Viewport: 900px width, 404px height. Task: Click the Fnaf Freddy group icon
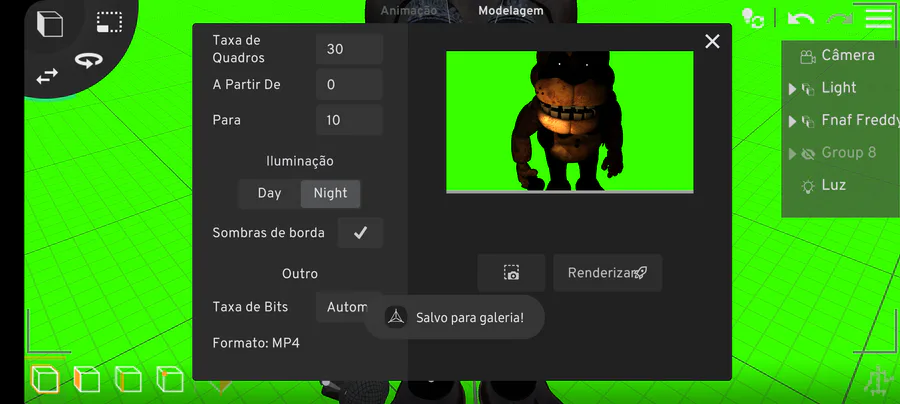tap(808, 121)
